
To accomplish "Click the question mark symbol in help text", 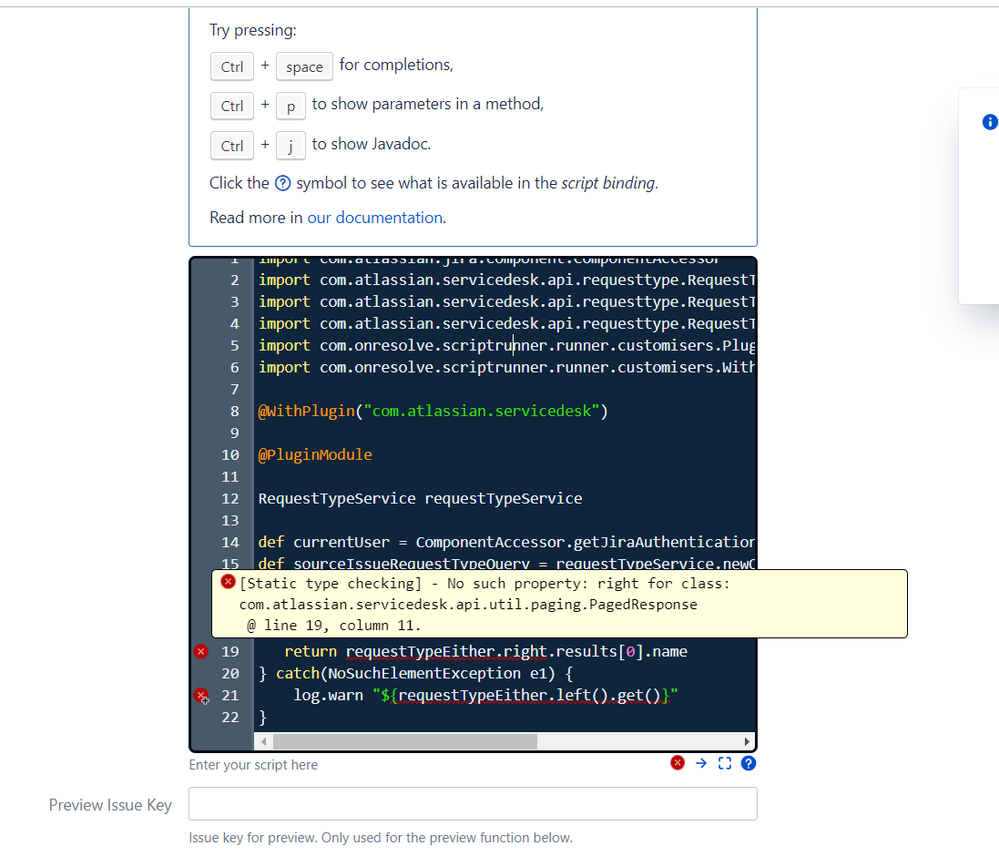I will [x=283, y=184].
